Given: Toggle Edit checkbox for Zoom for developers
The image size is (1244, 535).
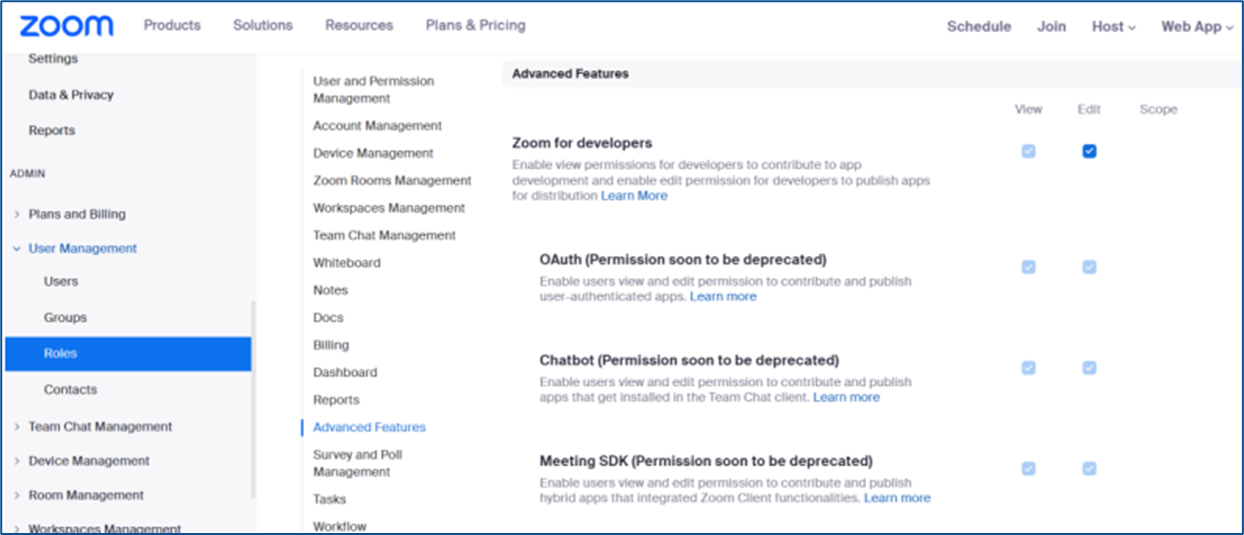Looking at the screenshot, I should tap(1089, 151).
